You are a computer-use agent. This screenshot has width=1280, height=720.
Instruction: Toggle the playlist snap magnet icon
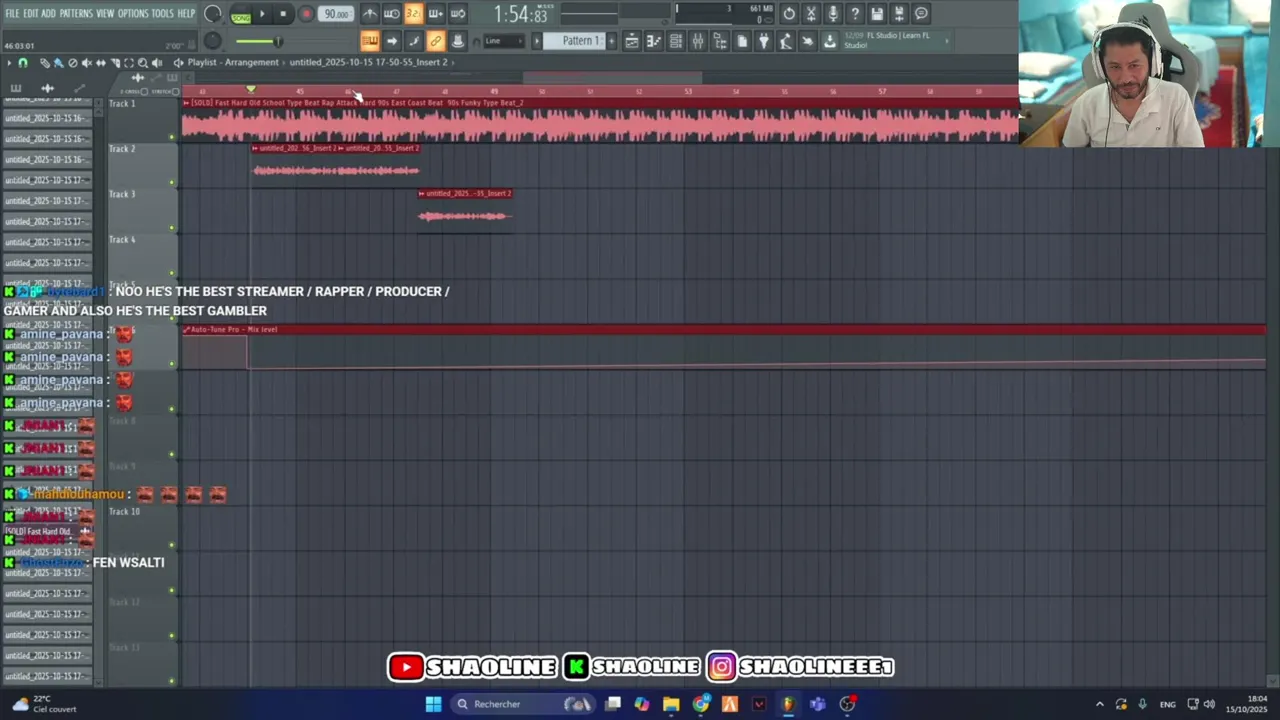click(23, 63)
